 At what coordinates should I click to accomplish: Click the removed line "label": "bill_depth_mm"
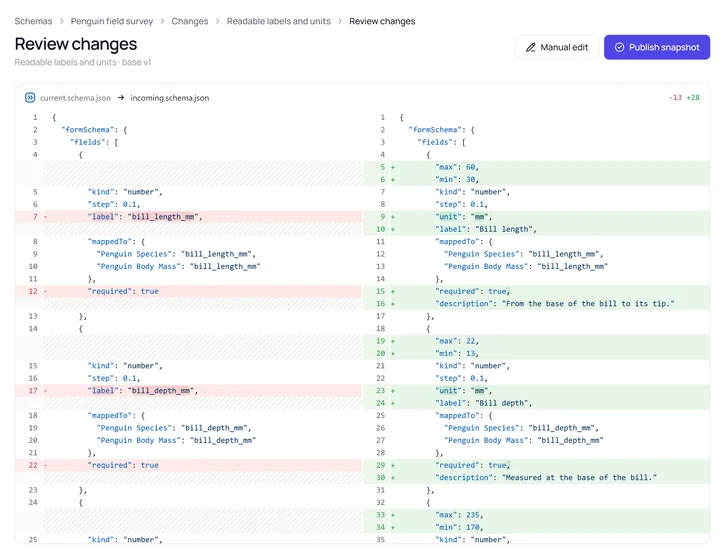[x=189, y=391]
